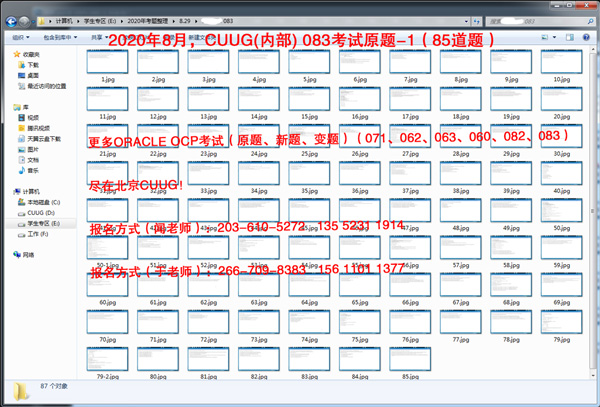600x407 pixels.
Task: Select thumbnail 16.jpg
Action: (360, 99)
